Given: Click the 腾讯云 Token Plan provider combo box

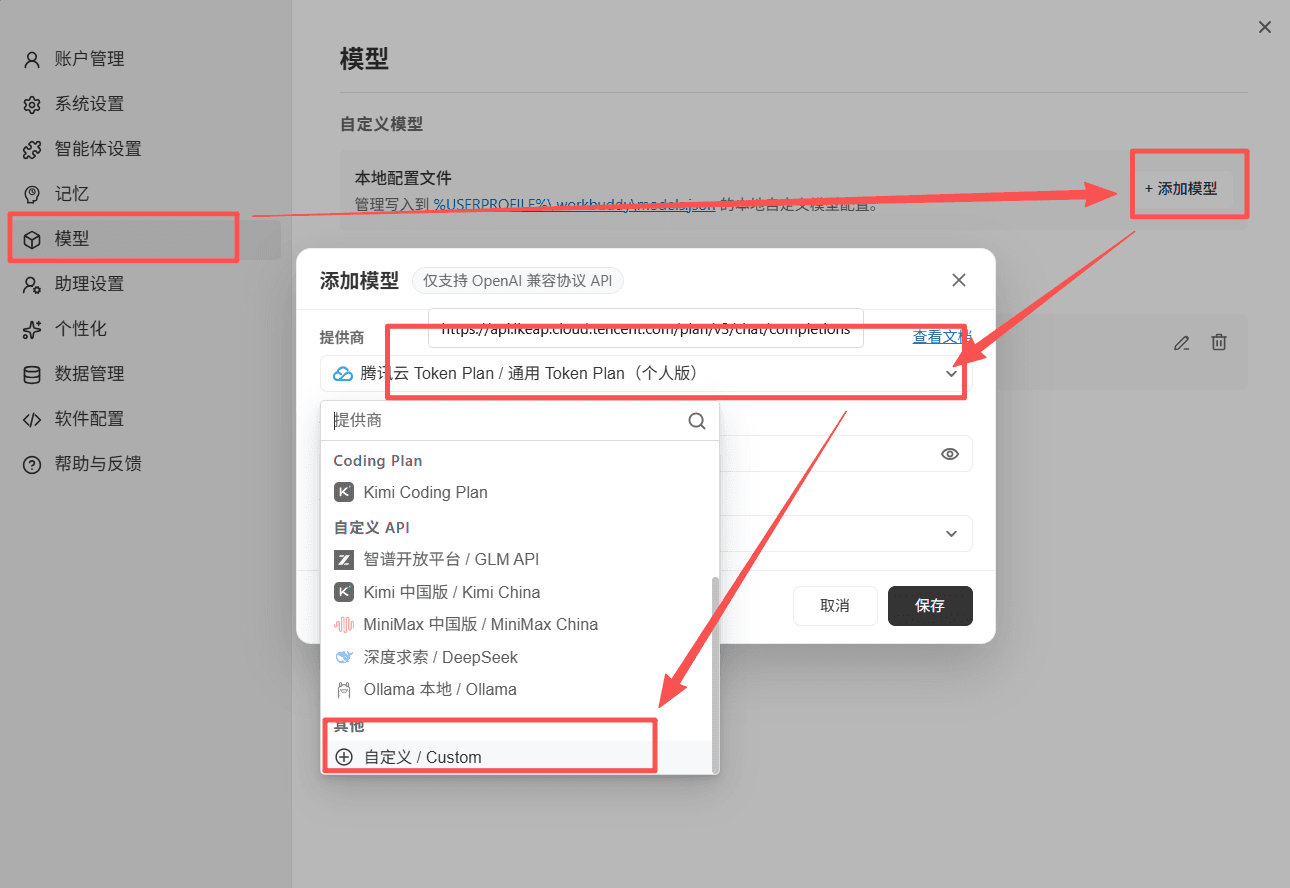Looking at the screenshot, I should coord(646,373).
